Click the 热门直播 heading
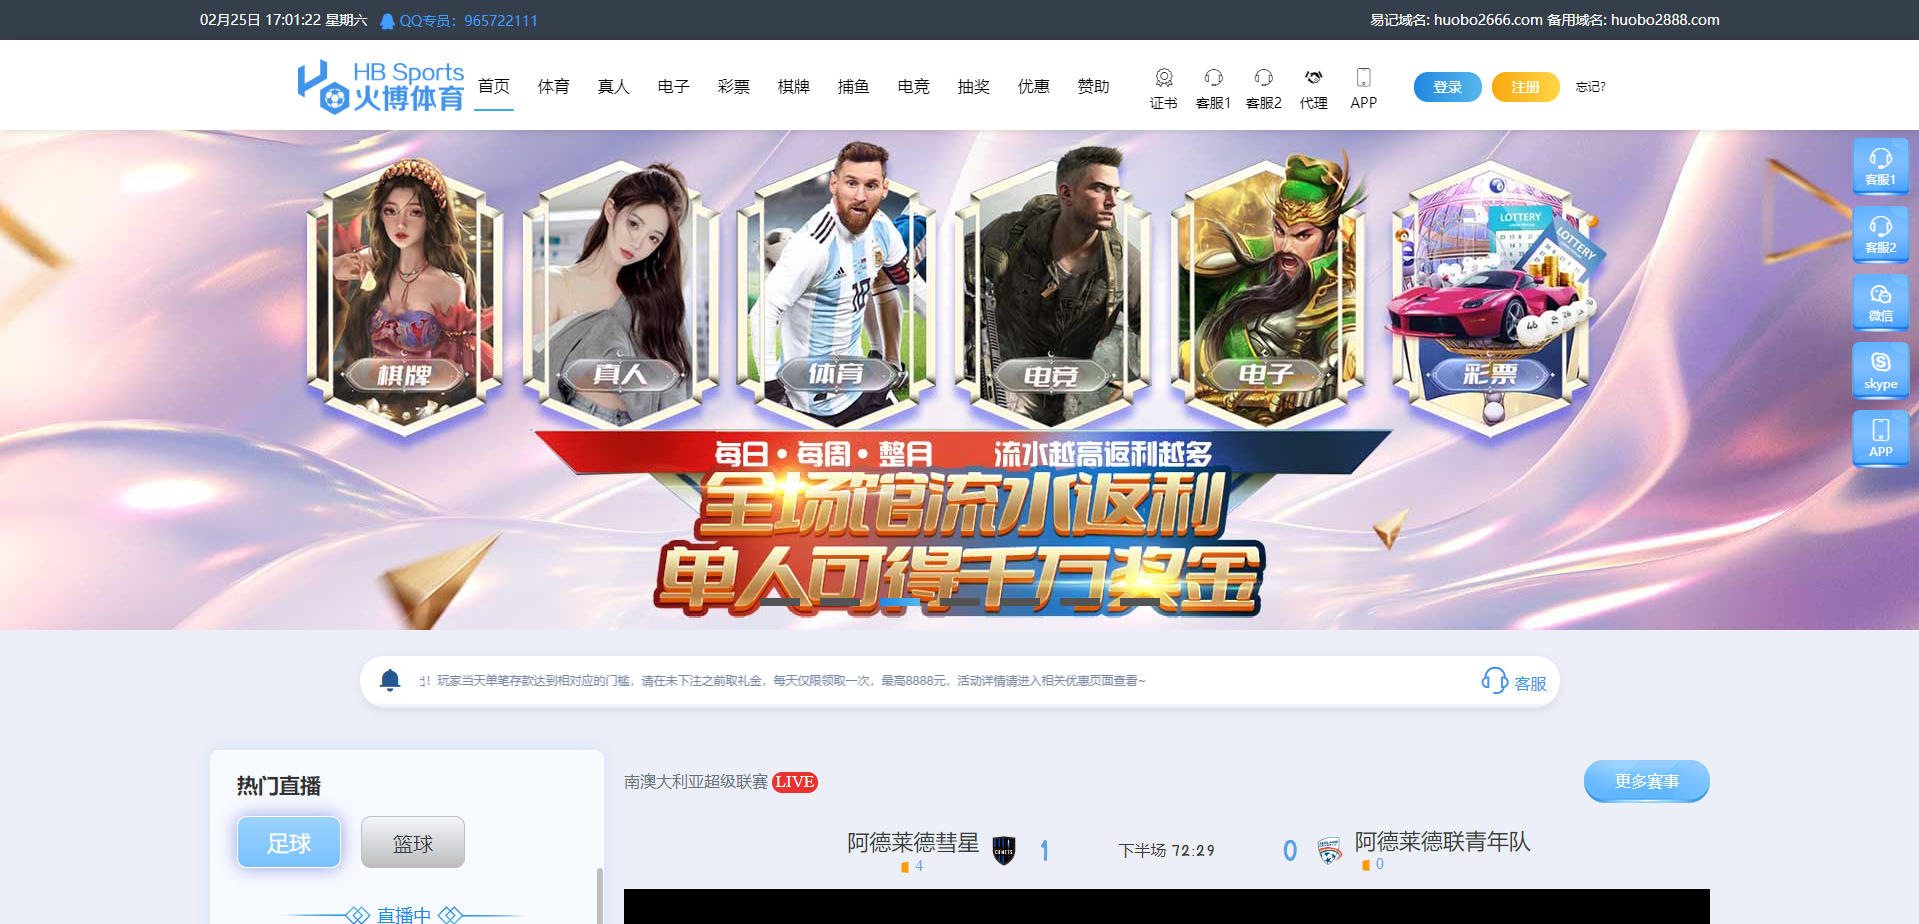Image resolution: width=1919 pixels, height=924 pixels. (279, 786)
